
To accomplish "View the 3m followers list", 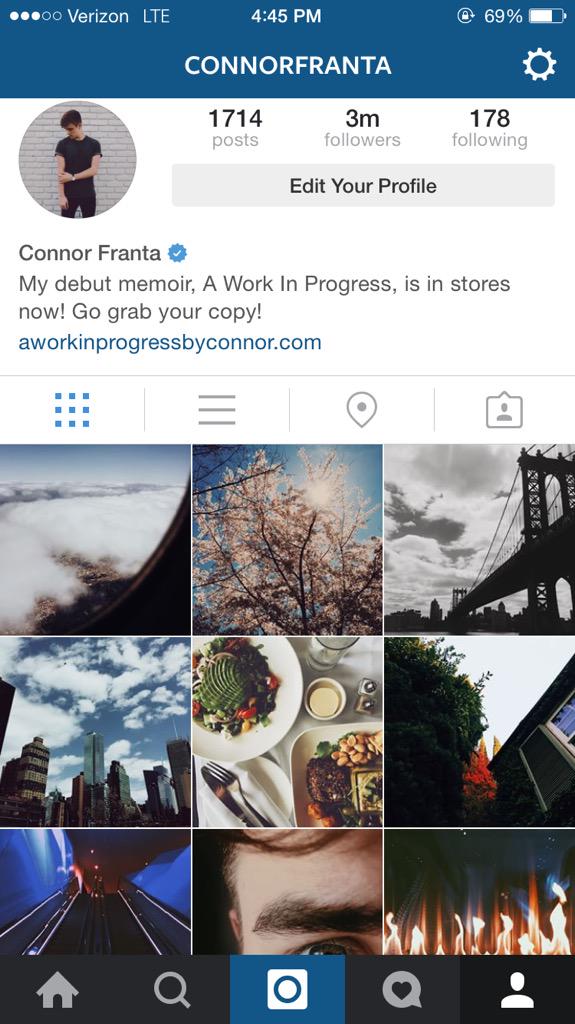I will [x=362, y=128].
